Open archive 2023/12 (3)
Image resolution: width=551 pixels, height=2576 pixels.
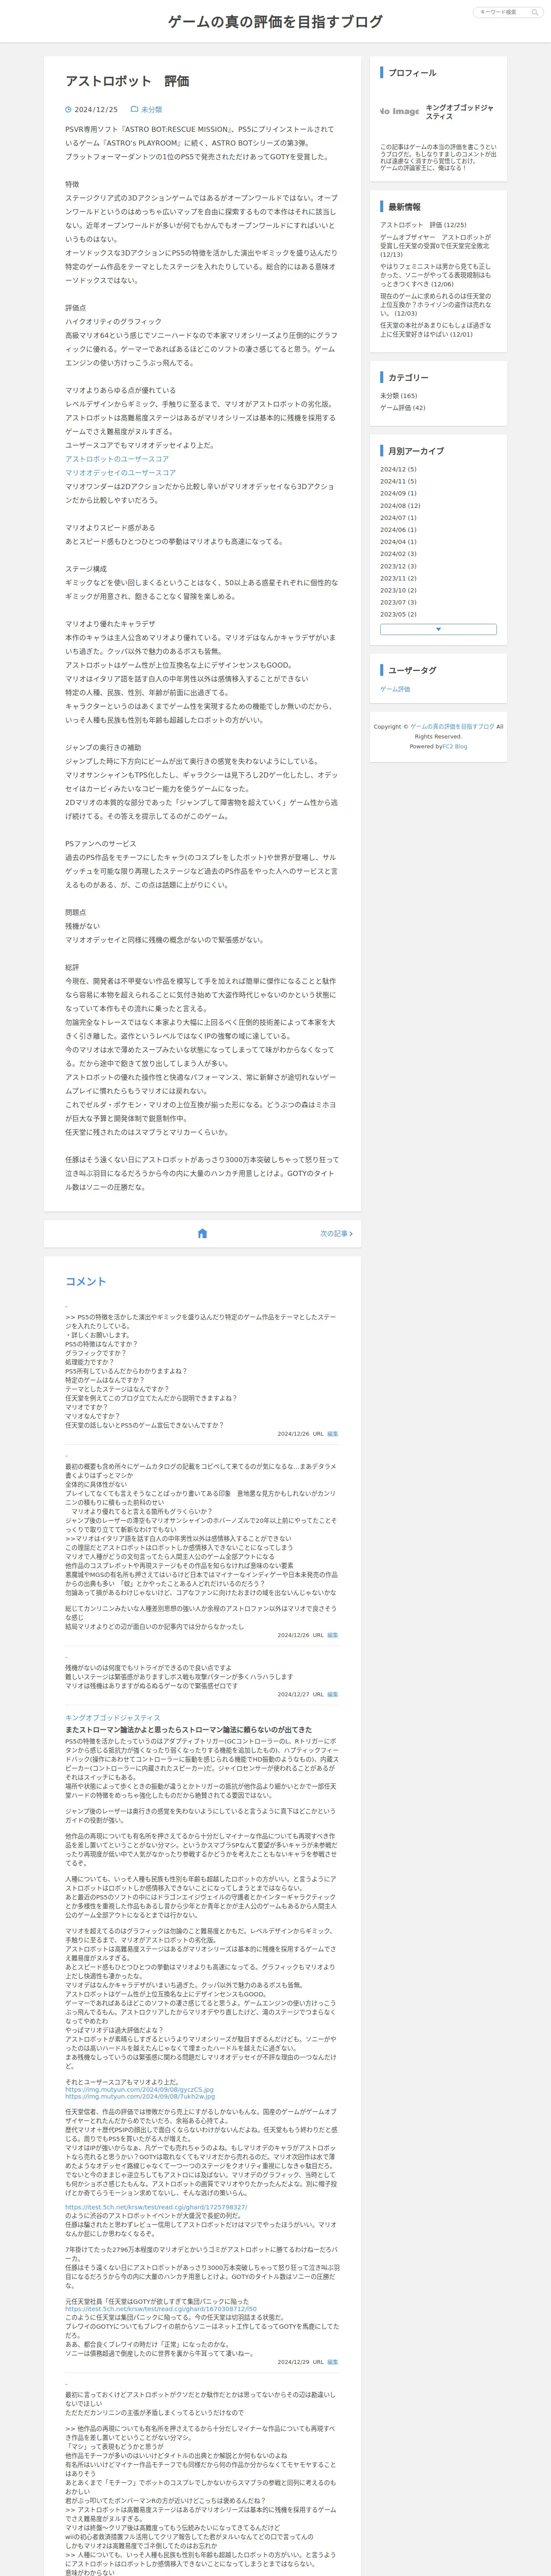(x=398, y=566)
